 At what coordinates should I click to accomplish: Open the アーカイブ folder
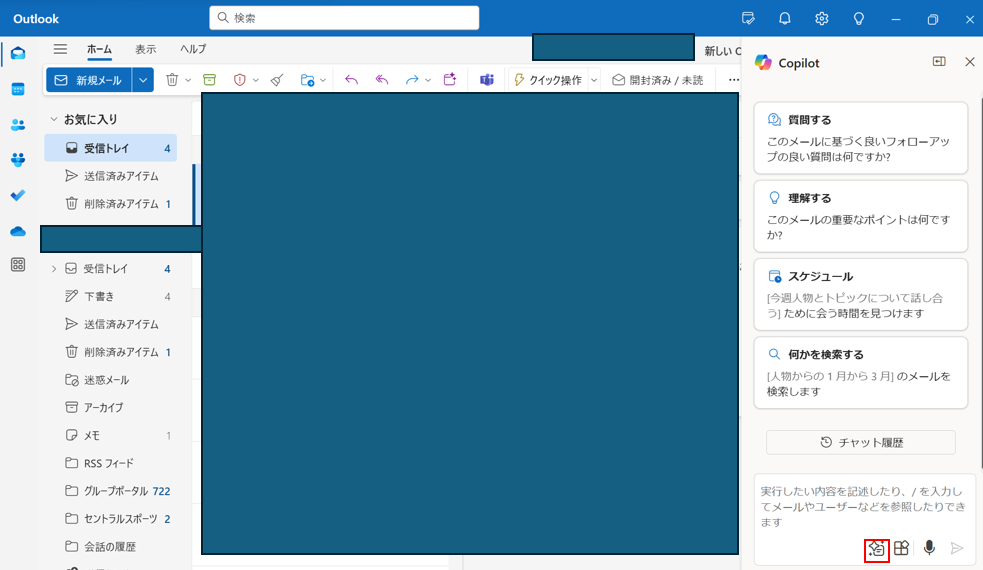tap(110, 407)
